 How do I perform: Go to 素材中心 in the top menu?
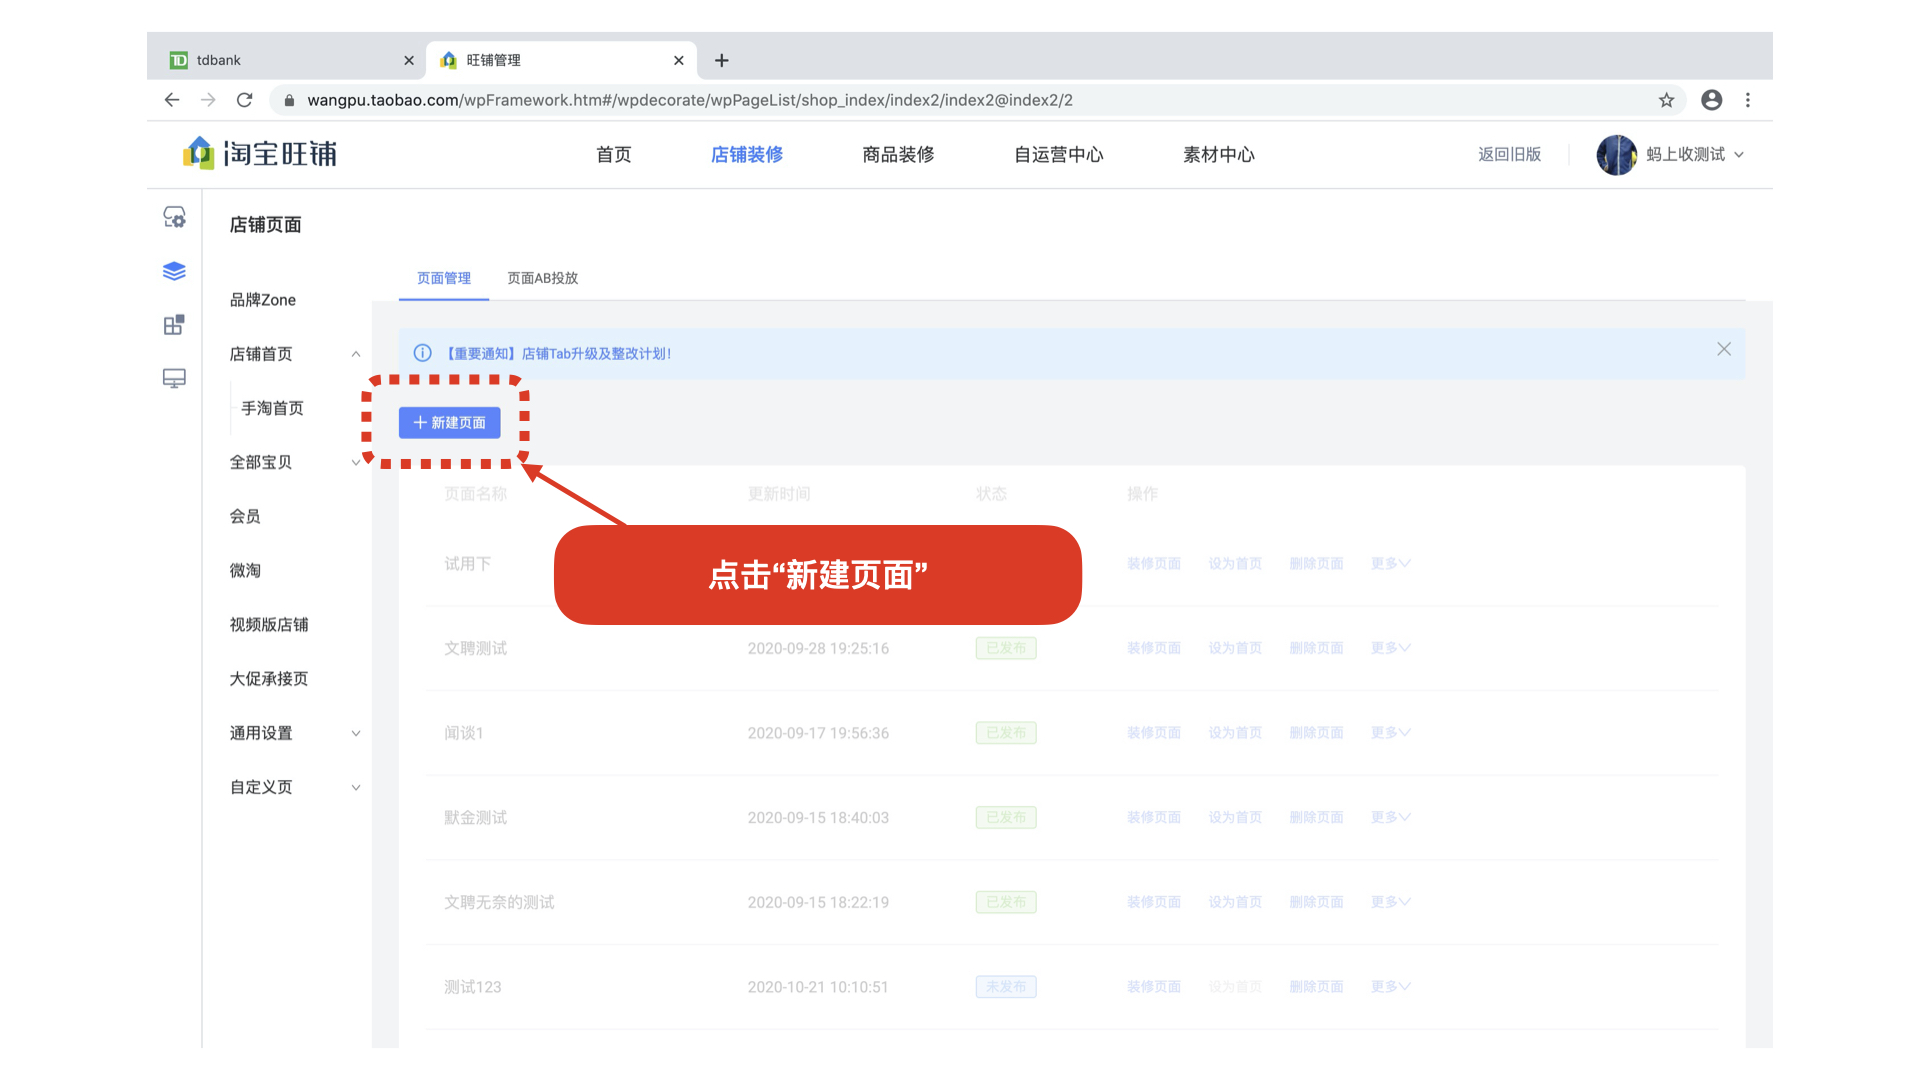pos(1217,154)
